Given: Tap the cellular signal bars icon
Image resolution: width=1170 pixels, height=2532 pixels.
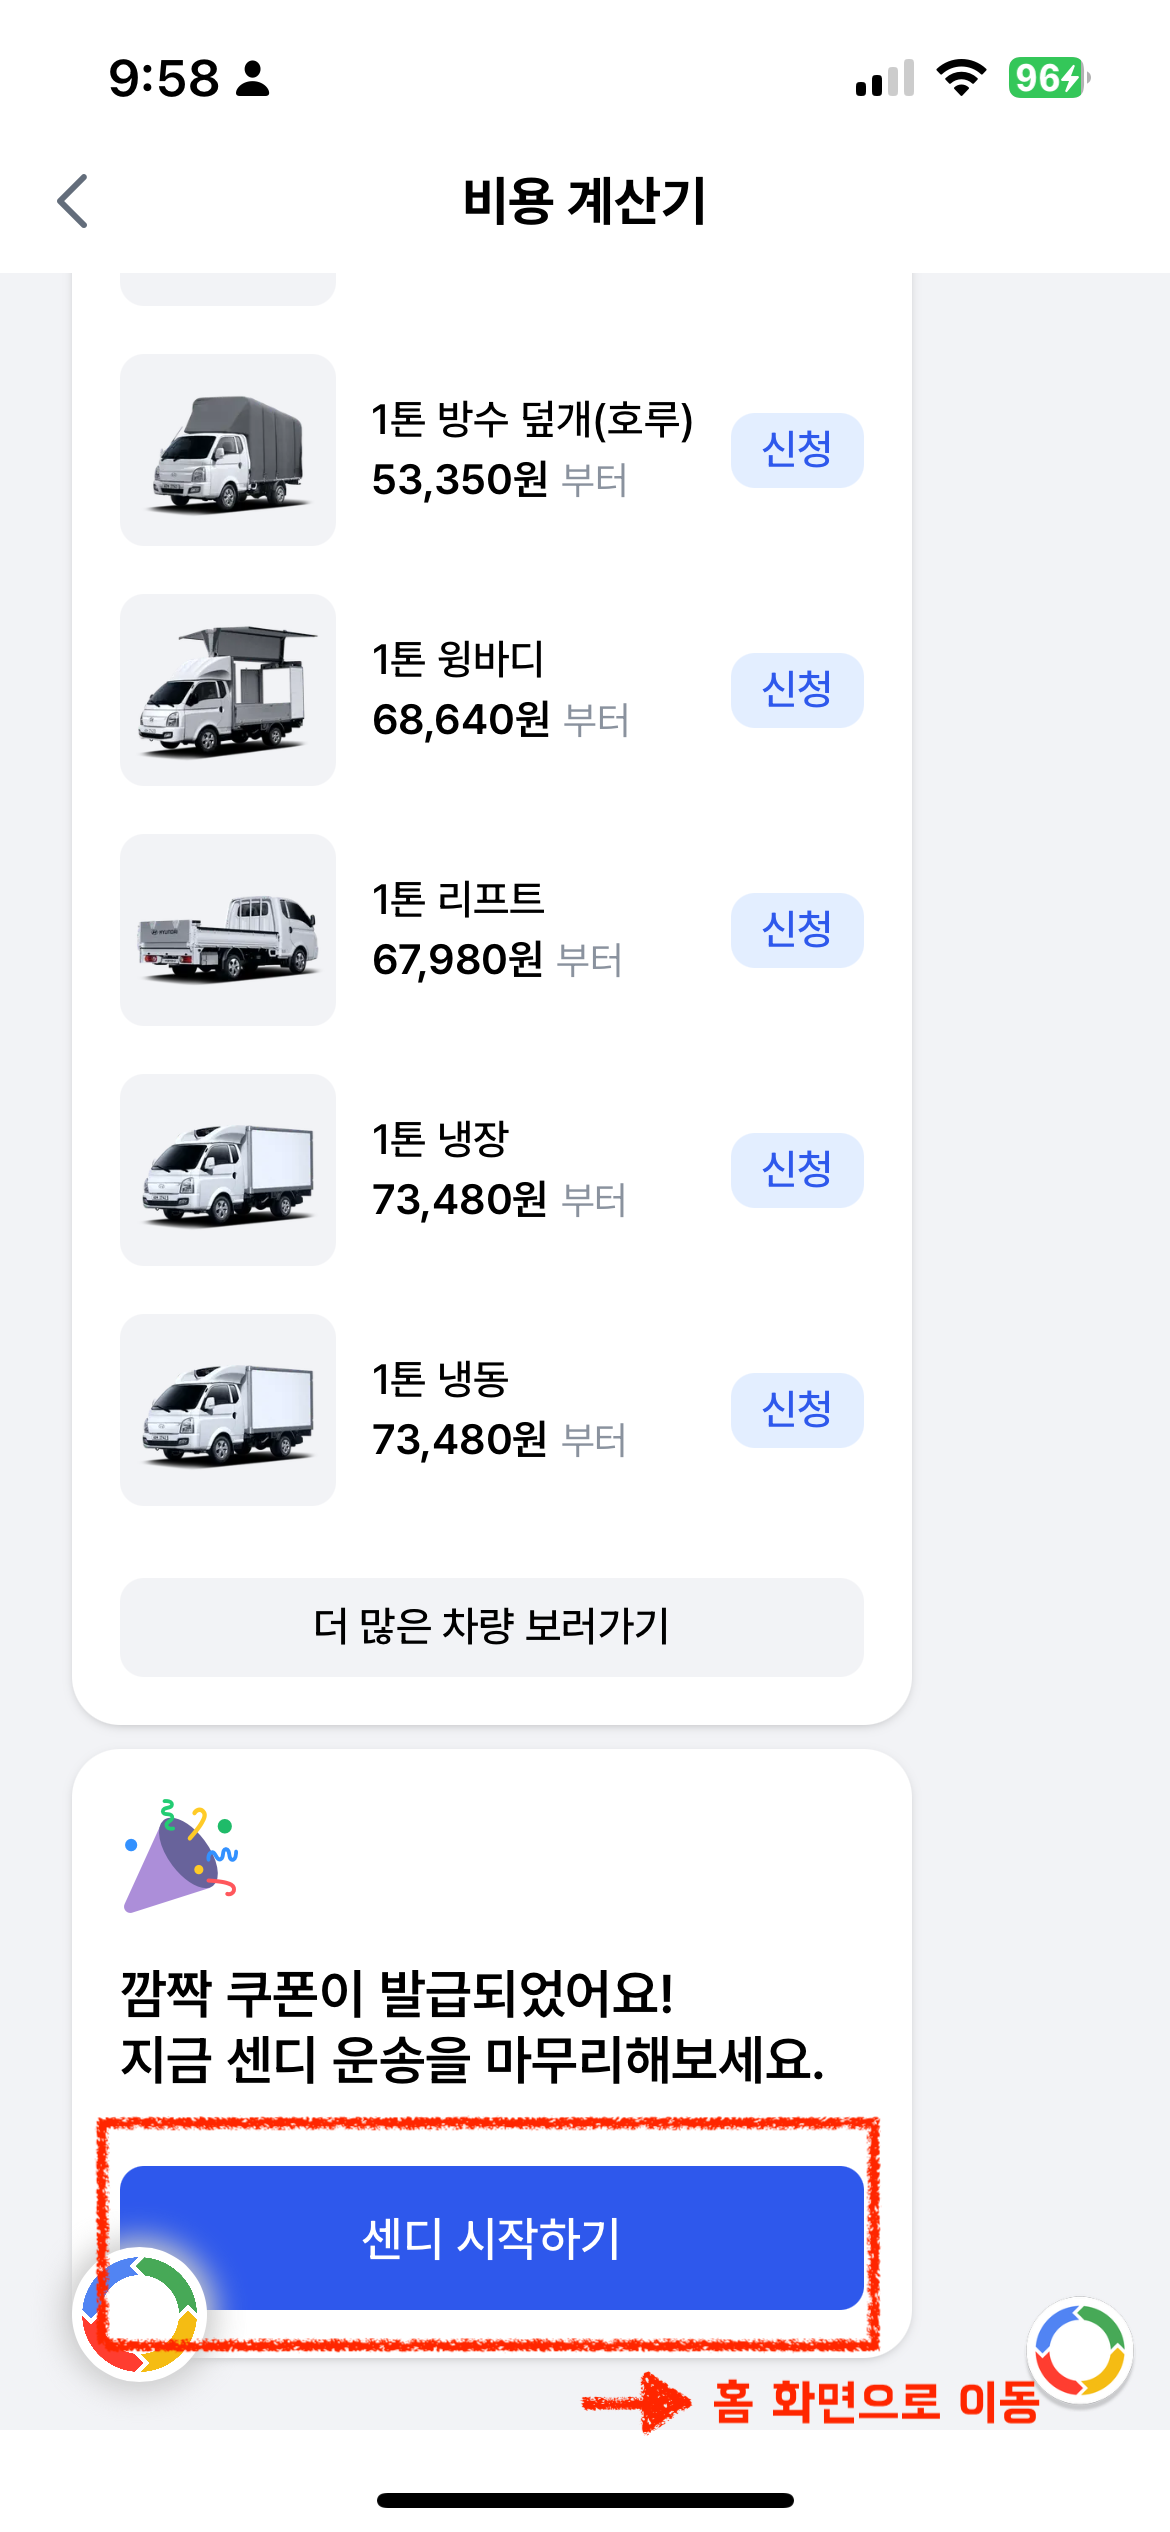Looking at the screenshot, I should click(885, 78).
